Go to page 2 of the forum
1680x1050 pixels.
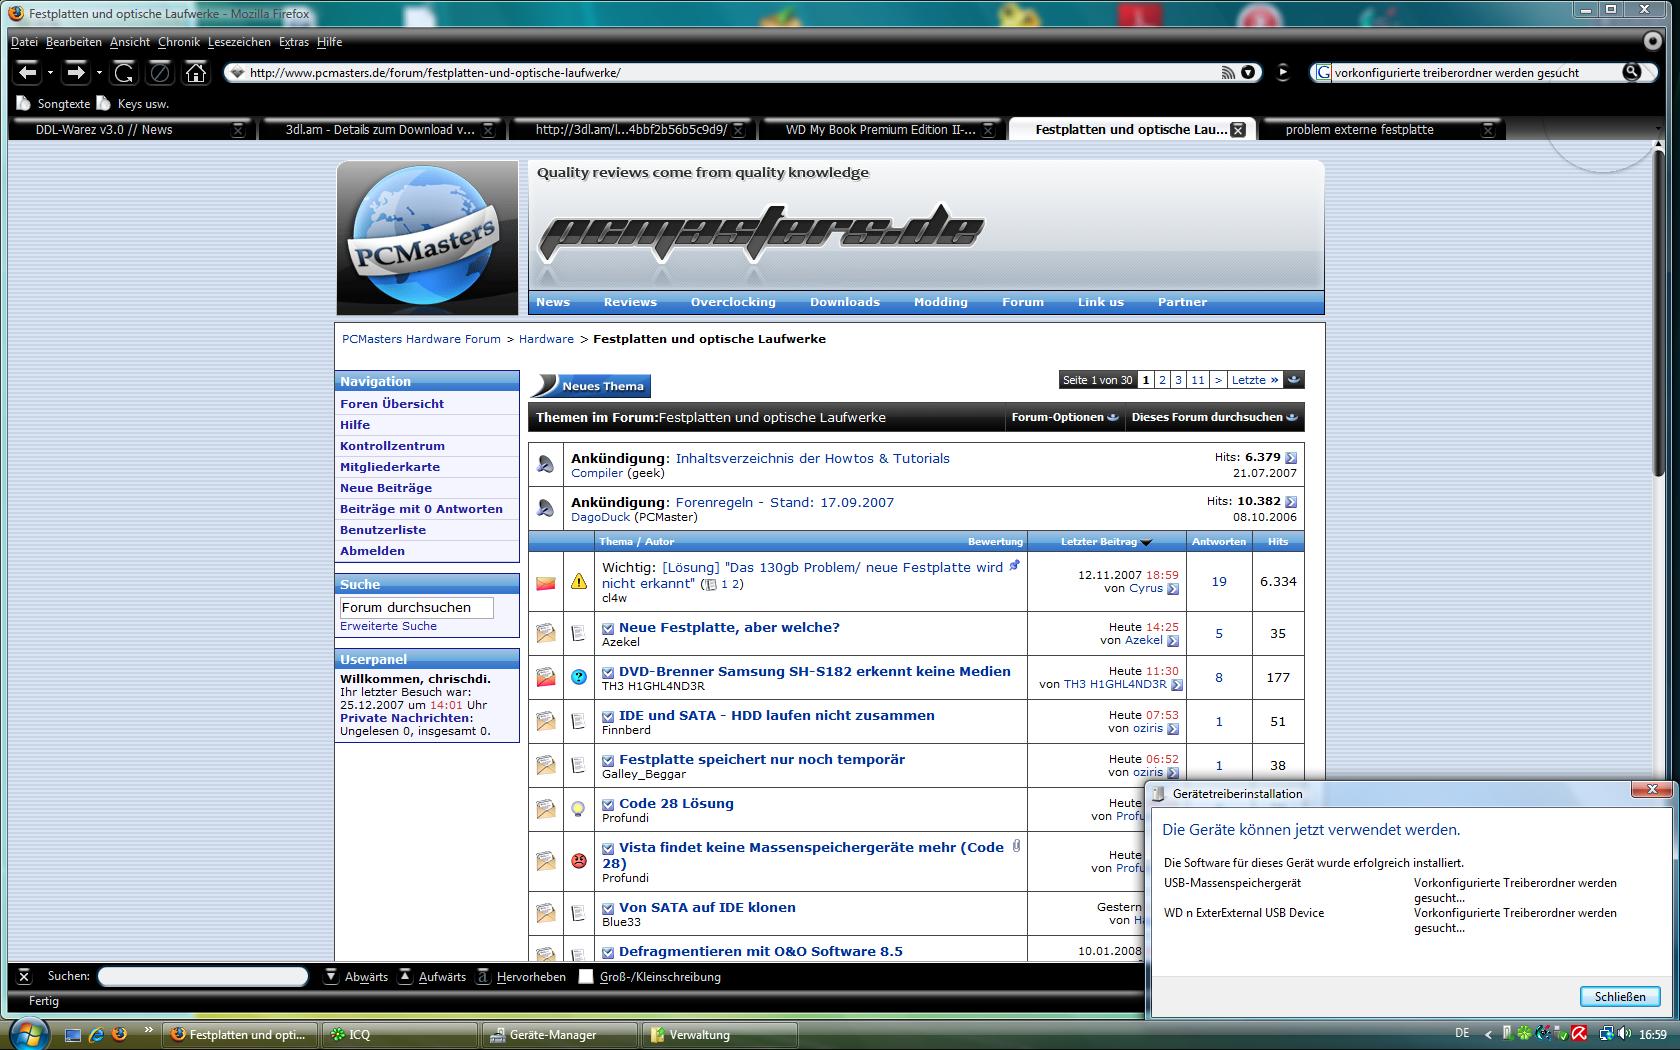pos(1162,380)
